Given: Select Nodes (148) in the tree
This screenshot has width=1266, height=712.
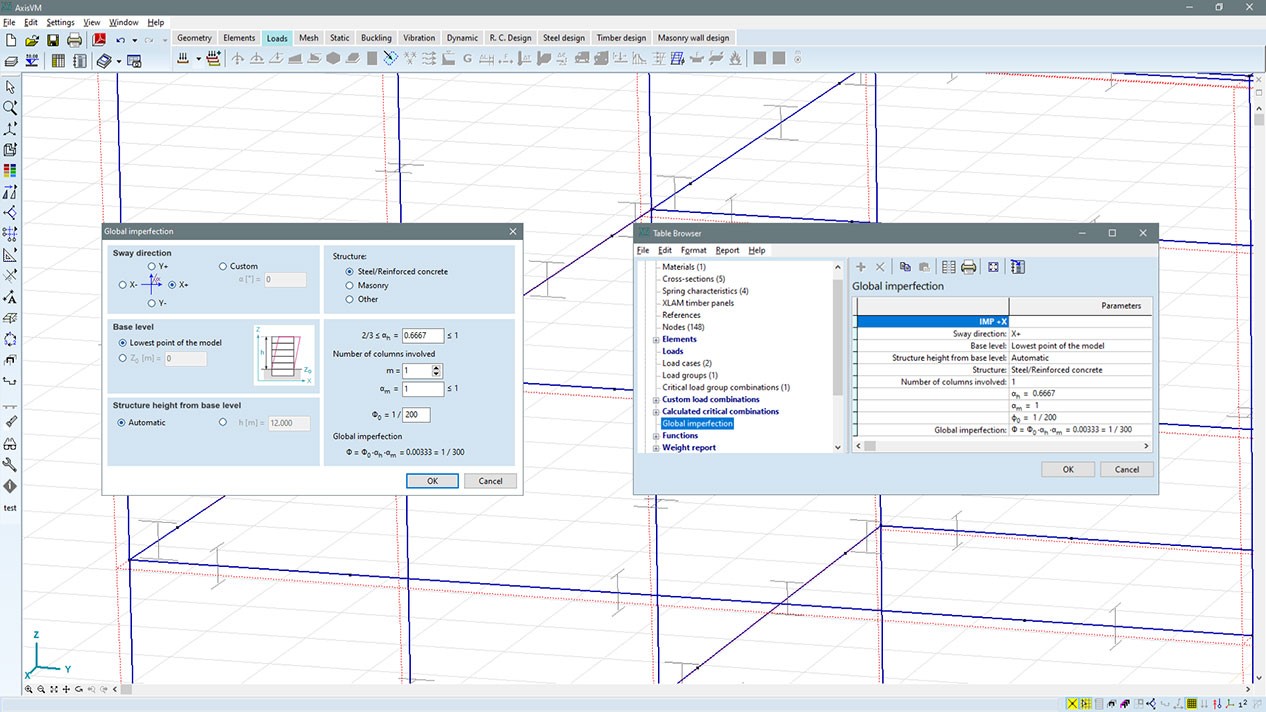Looking at the screenshot, I should tap(683, 327).
